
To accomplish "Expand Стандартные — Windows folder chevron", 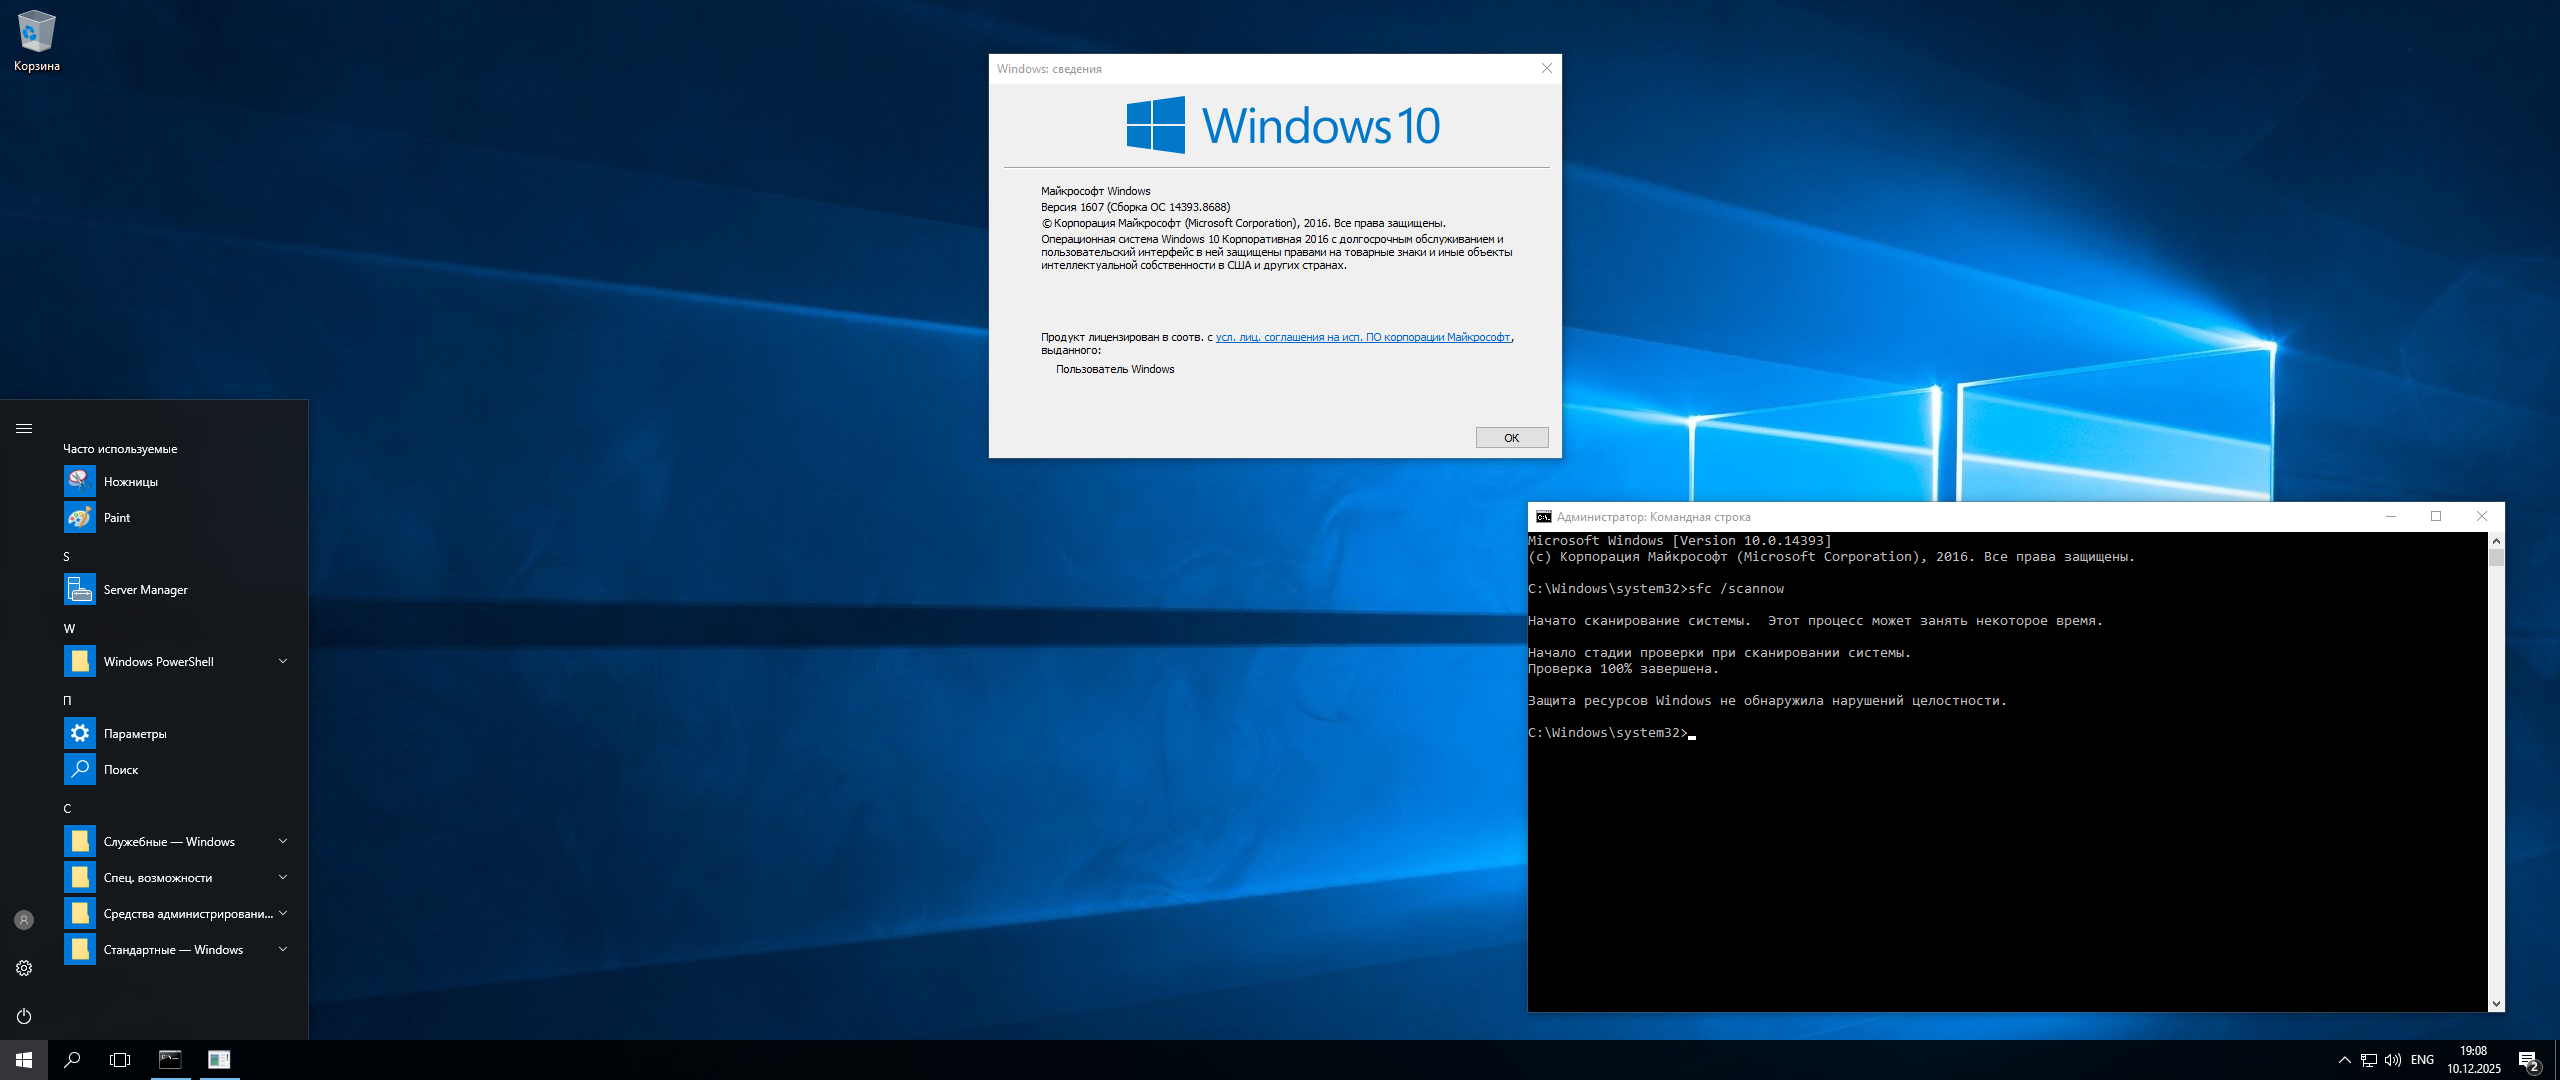I will [283, 949].
